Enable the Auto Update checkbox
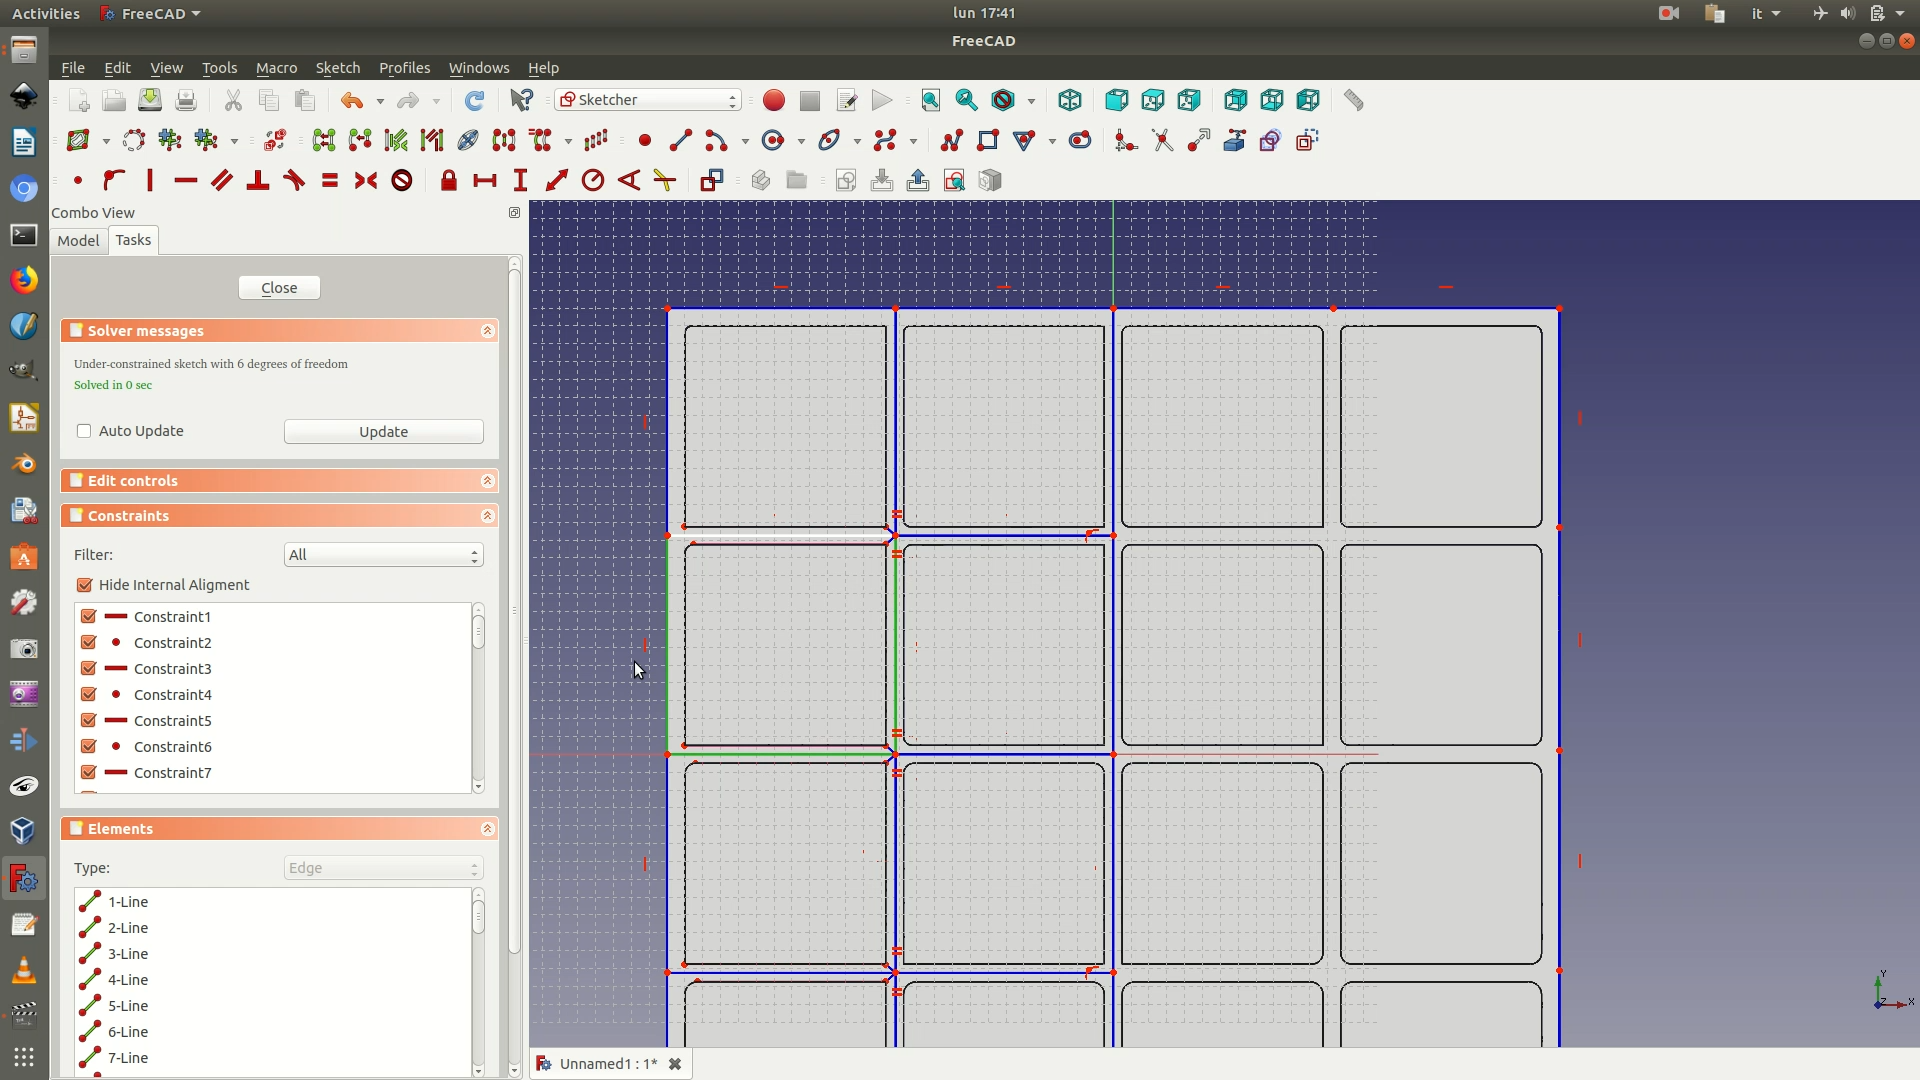This screenshot has width=1920, height=1080. (84, 431)
